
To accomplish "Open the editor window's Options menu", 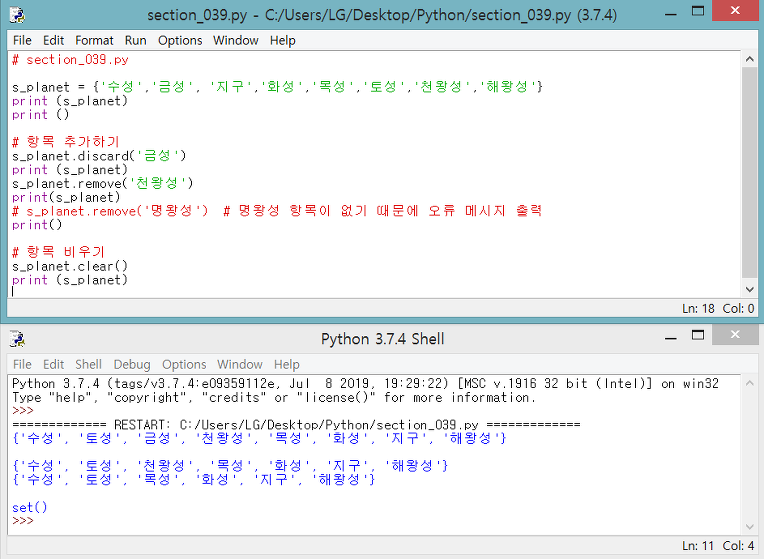I will coord(180,40).
